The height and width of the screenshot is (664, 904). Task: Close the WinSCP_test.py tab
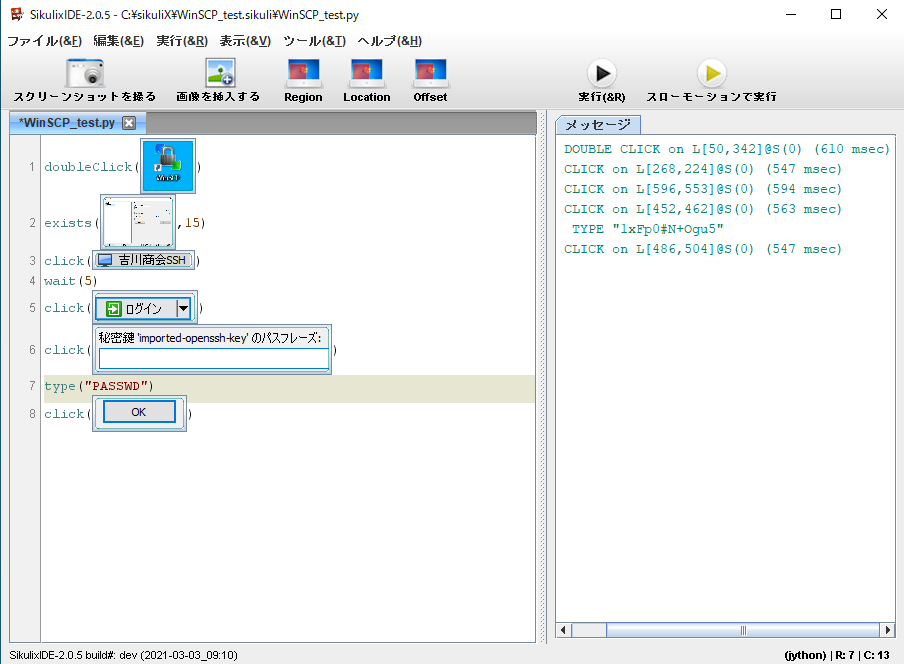click(129, 123)
